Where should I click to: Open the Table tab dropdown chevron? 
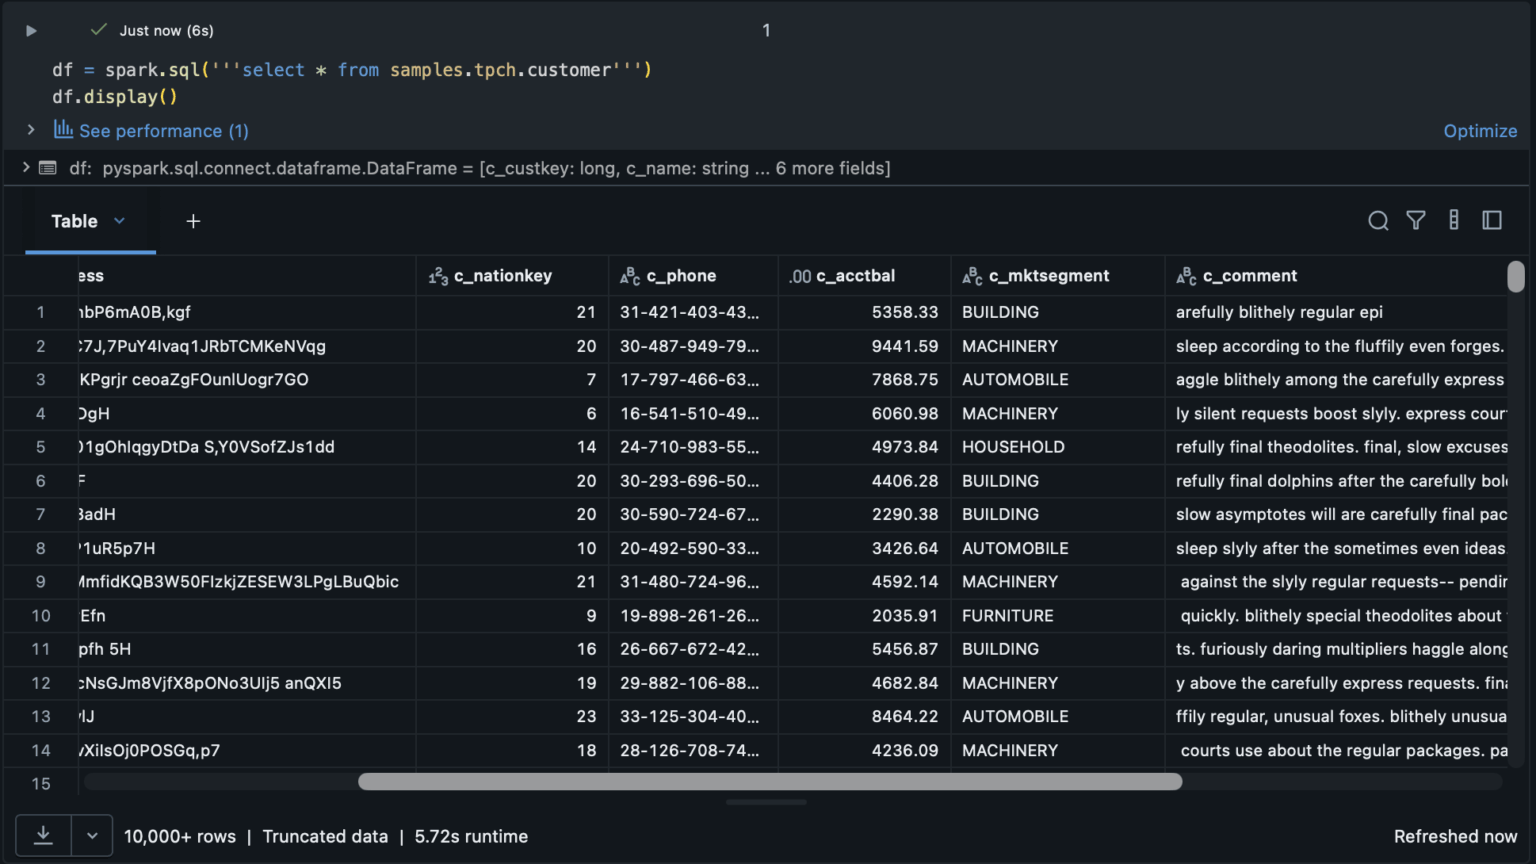[120, 221]
